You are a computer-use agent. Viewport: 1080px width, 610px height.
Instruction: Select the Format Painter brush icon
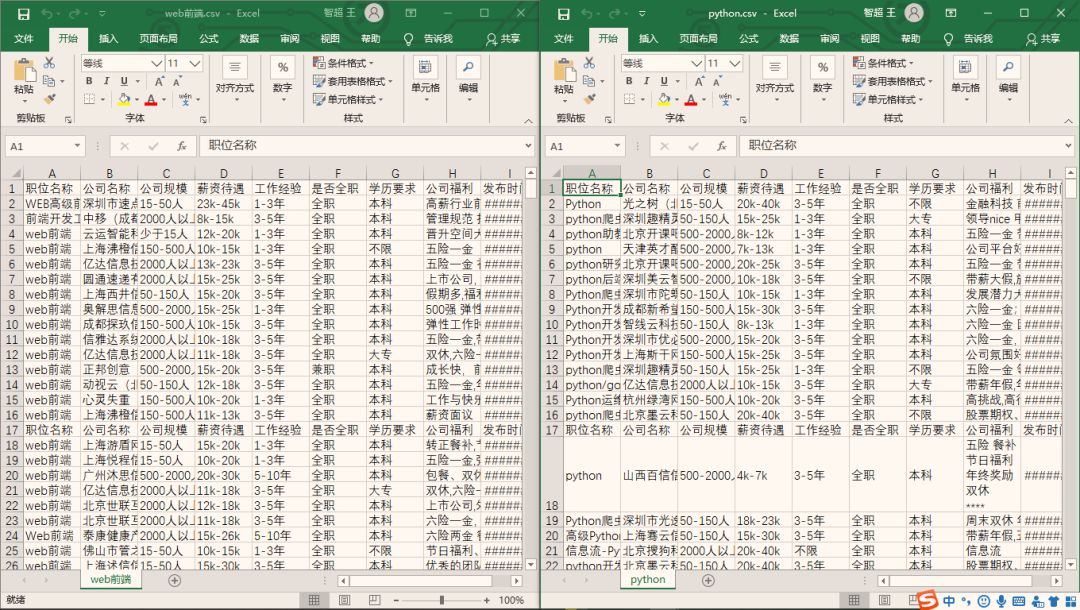tap(48, 99)
